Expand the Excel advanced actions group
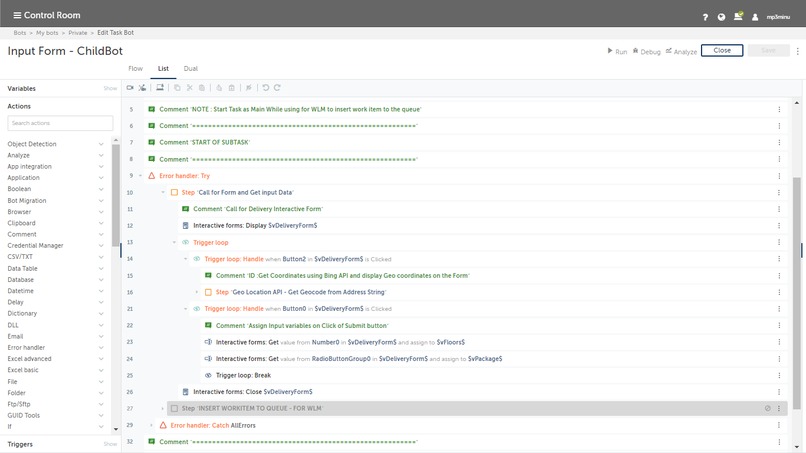 pyautogui.click(x=101, y=359)
